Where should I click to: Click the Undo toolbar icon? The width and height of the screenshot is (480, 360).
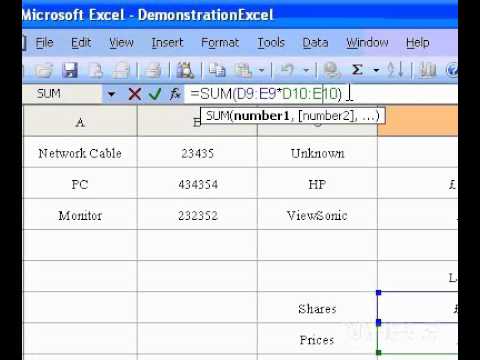click(x=287, y=70)
